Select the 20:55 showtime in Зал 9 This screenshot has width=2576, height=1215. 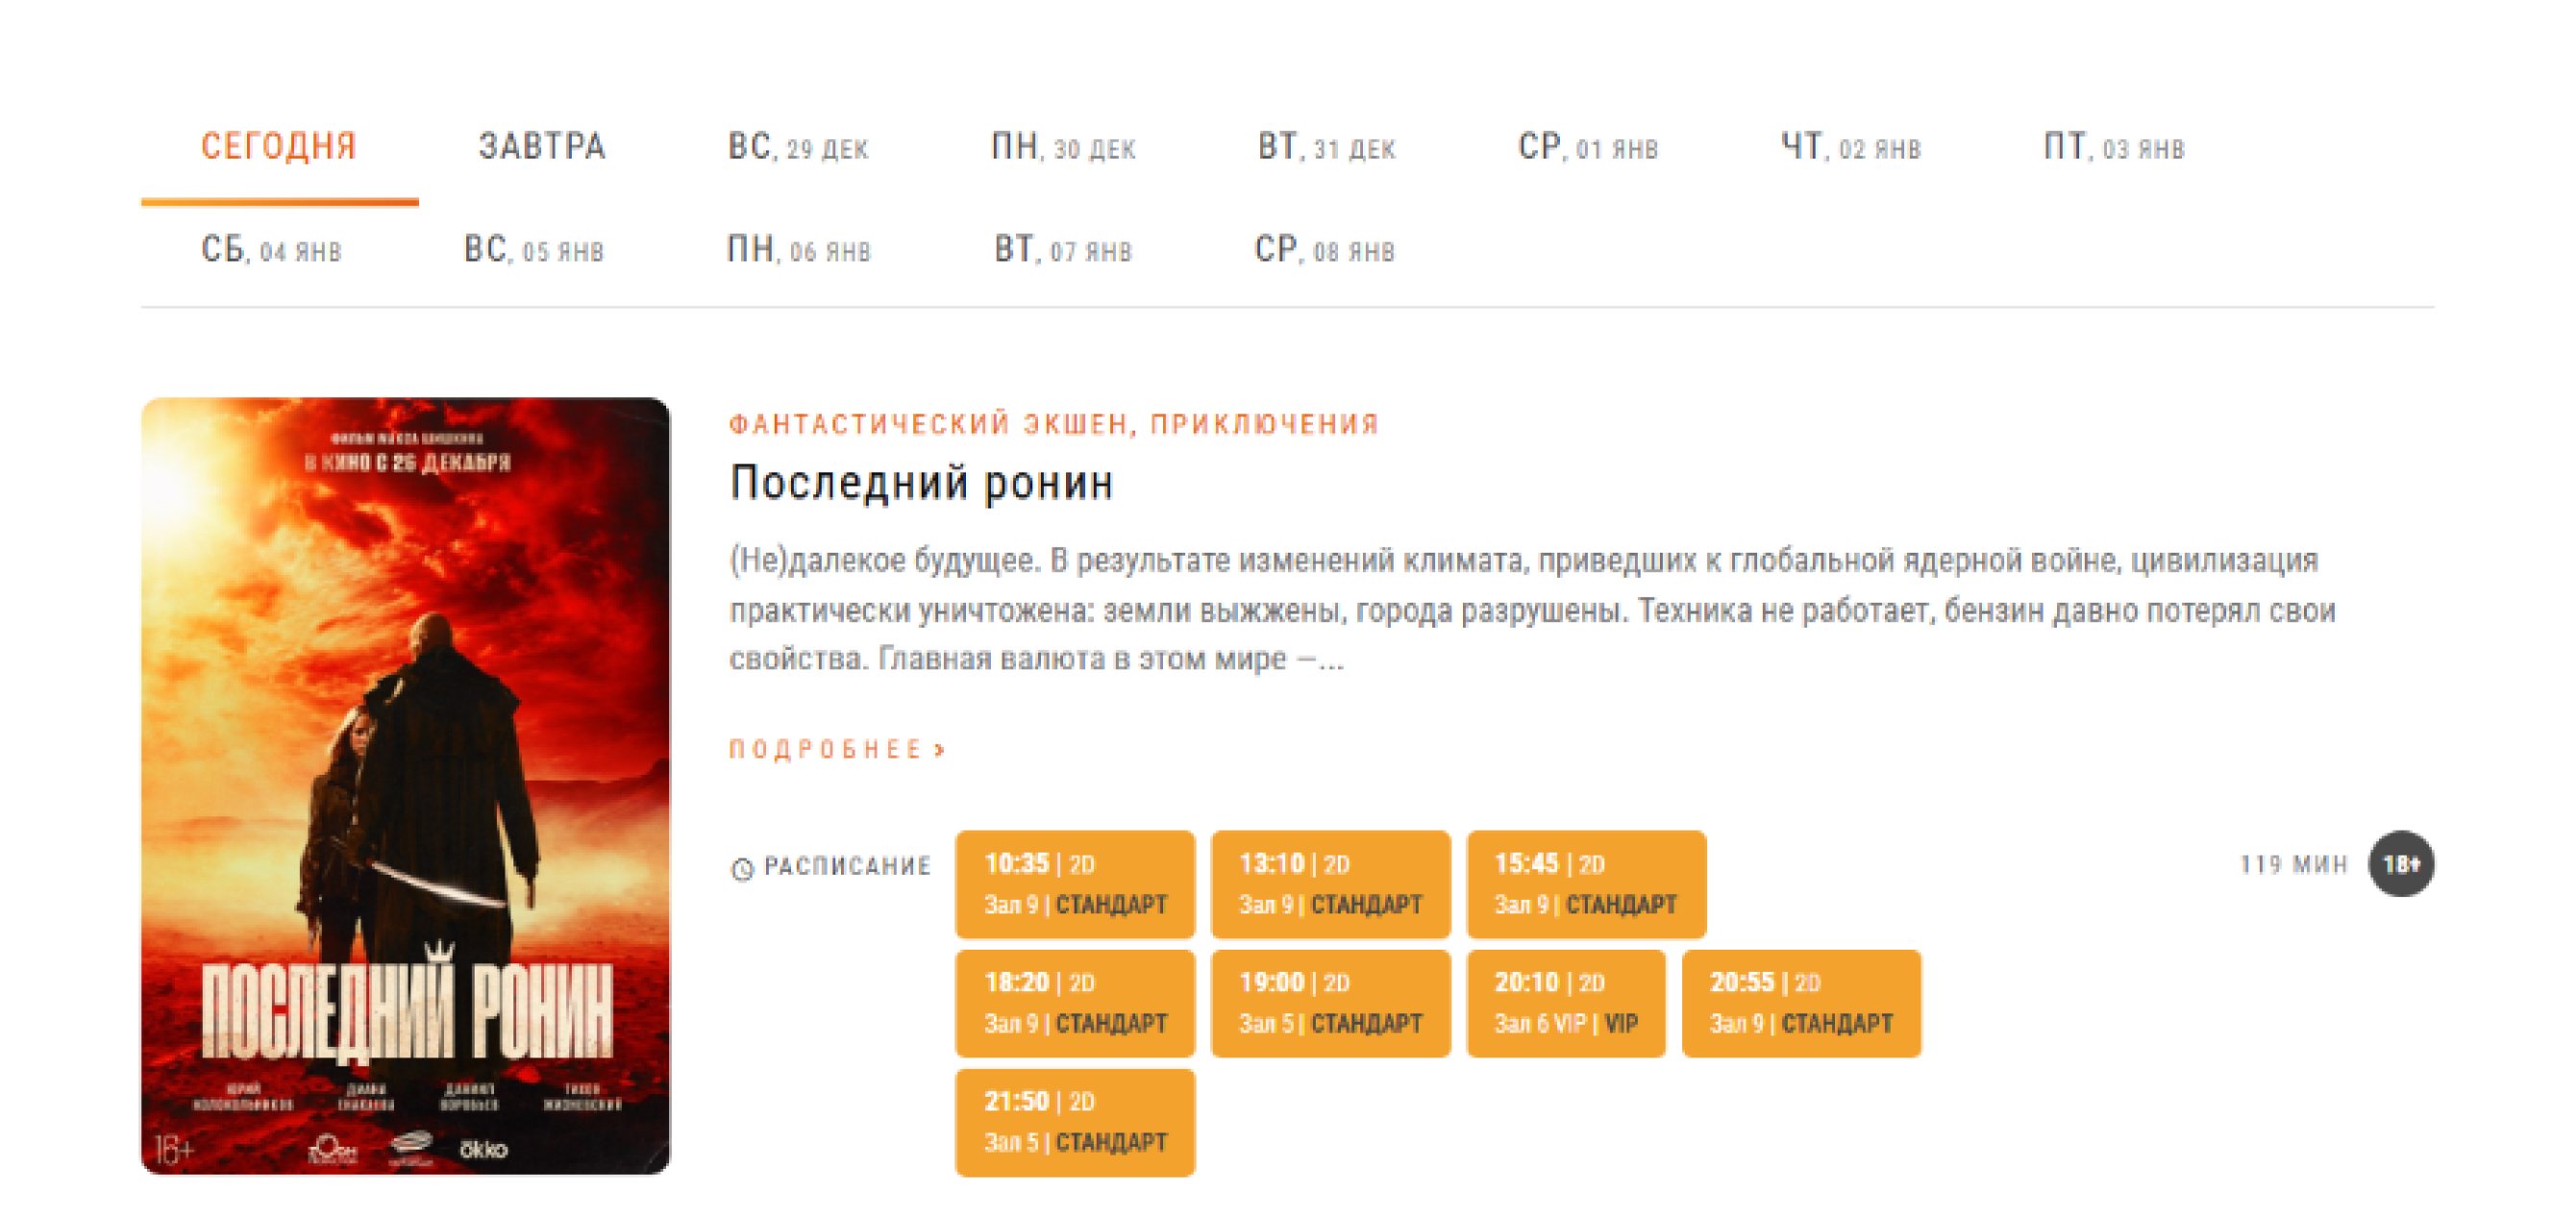tap(1801, 1002)
